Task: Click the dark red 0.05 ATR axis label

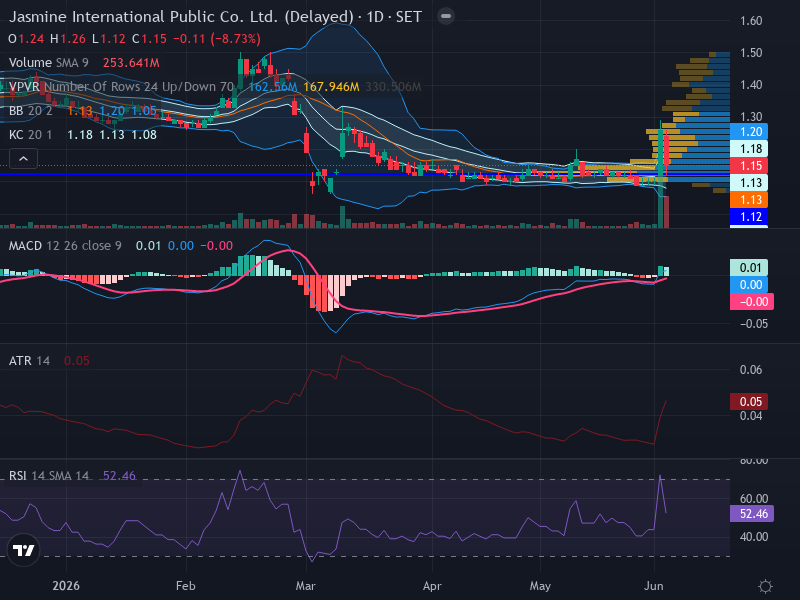Action: coord(749,402)
